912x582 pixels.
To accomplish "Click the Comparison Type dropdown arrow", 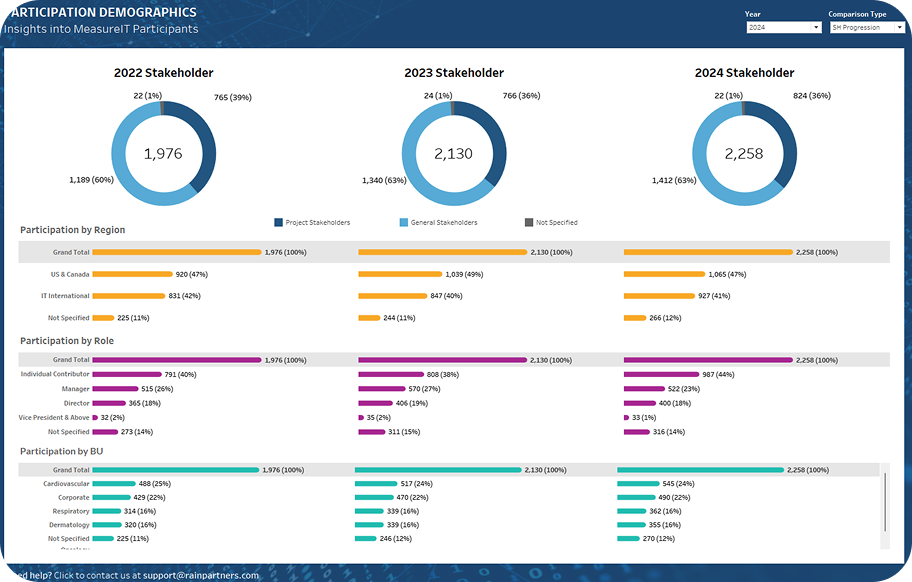I will 900,28.
